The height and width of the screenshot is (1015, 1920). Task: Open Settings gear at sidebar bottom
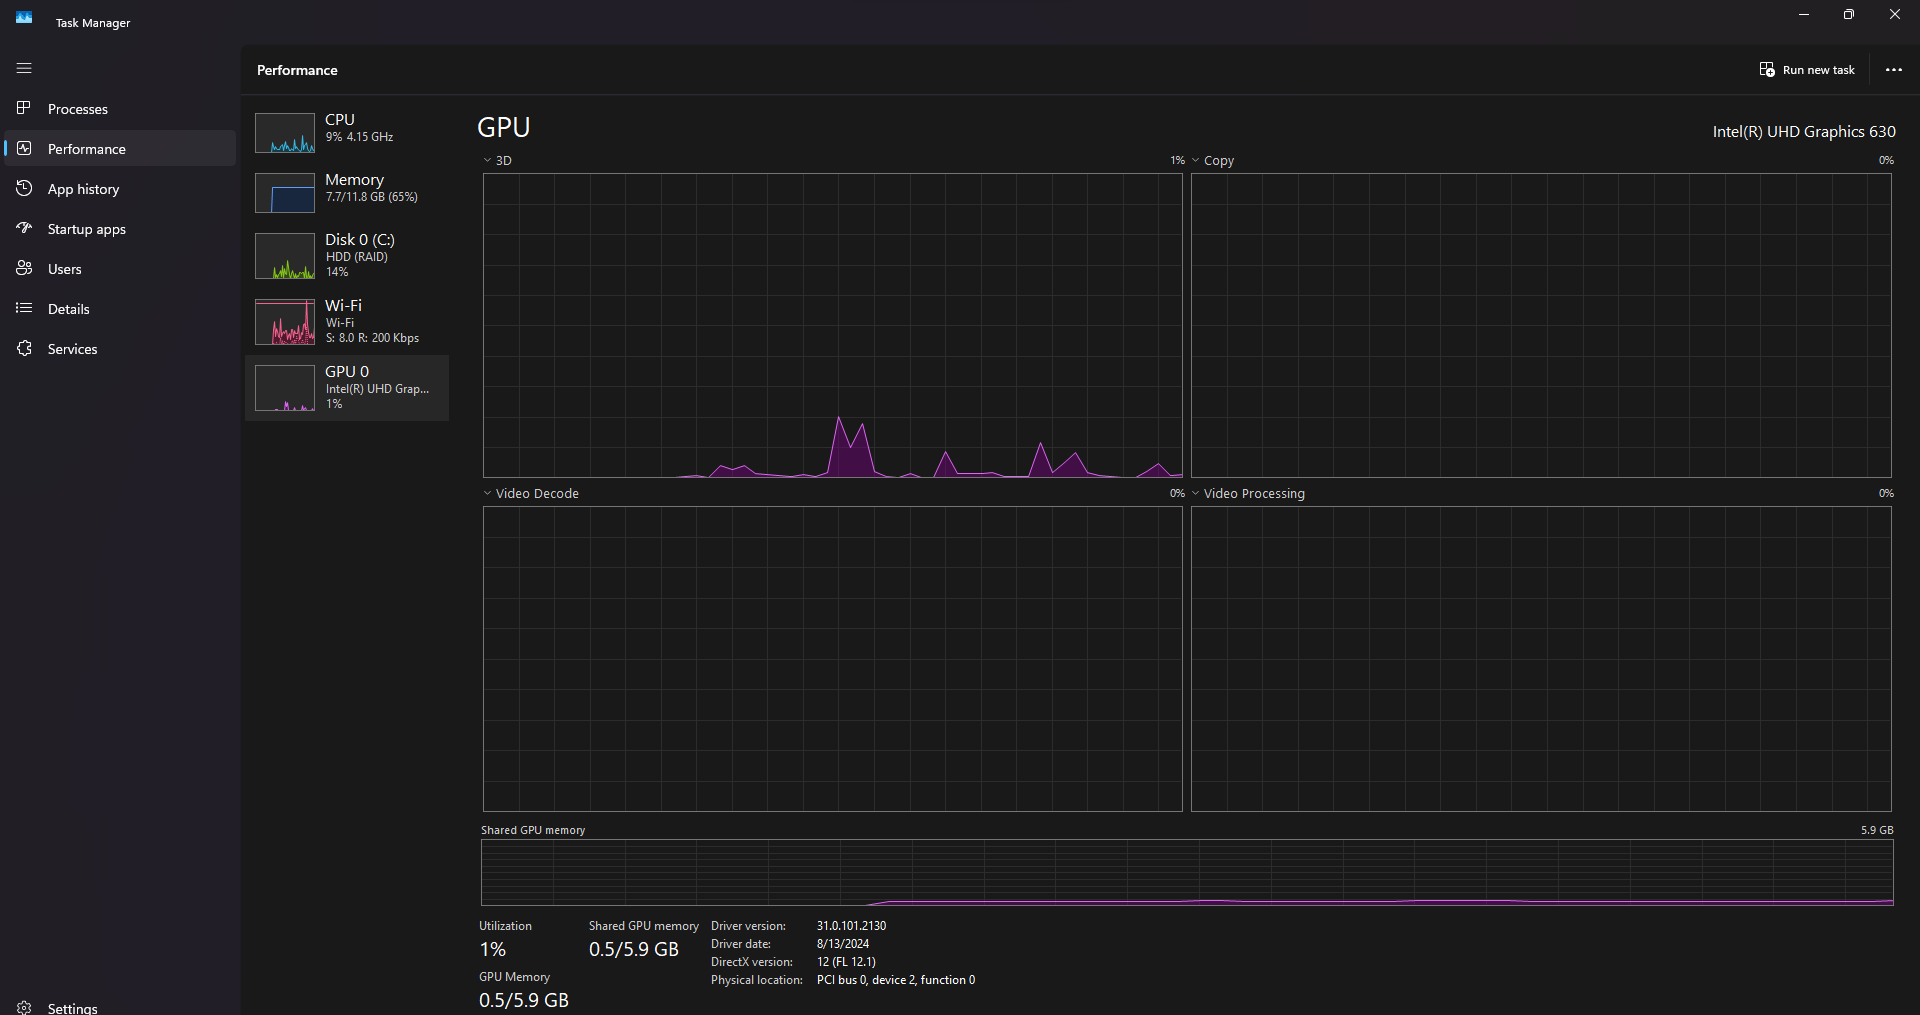(x=24, y=1007)
